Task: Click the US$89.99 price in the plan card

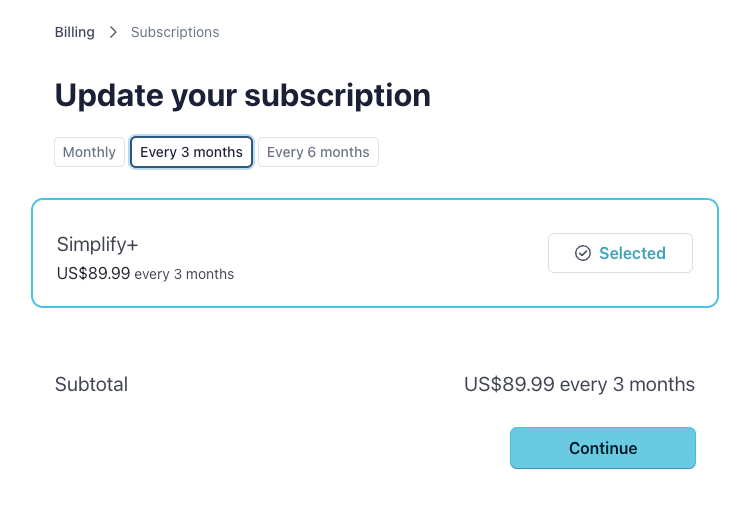Action: (x=93, y=273)
